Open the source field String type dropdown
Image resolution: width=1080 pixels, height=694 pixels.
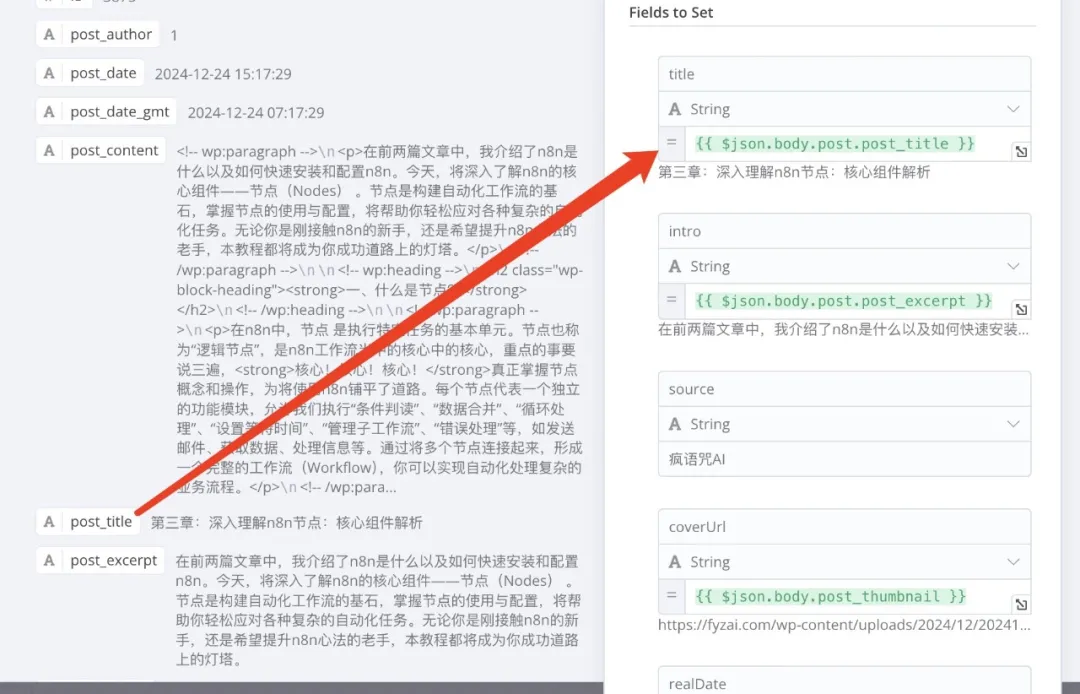tap(844, 424)
